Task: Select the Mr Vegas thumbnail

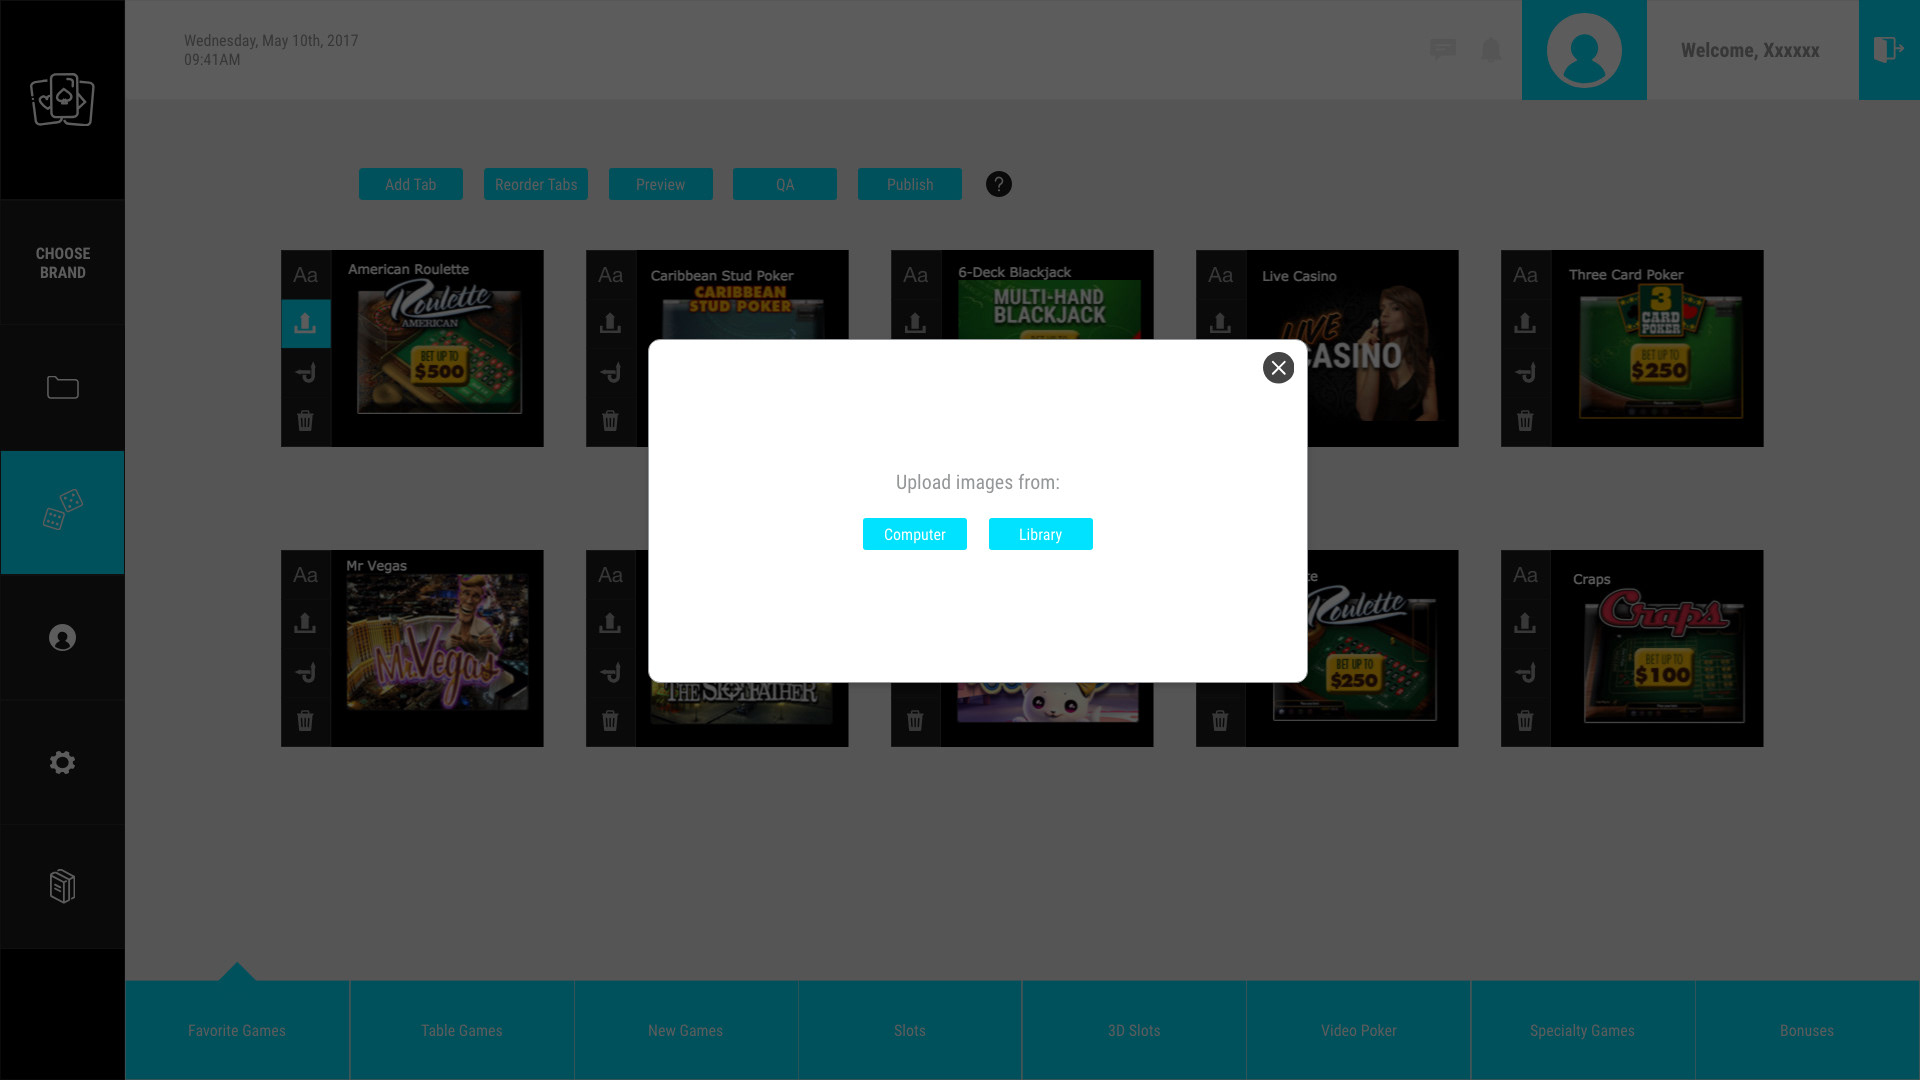Action: tap(437, 641)
